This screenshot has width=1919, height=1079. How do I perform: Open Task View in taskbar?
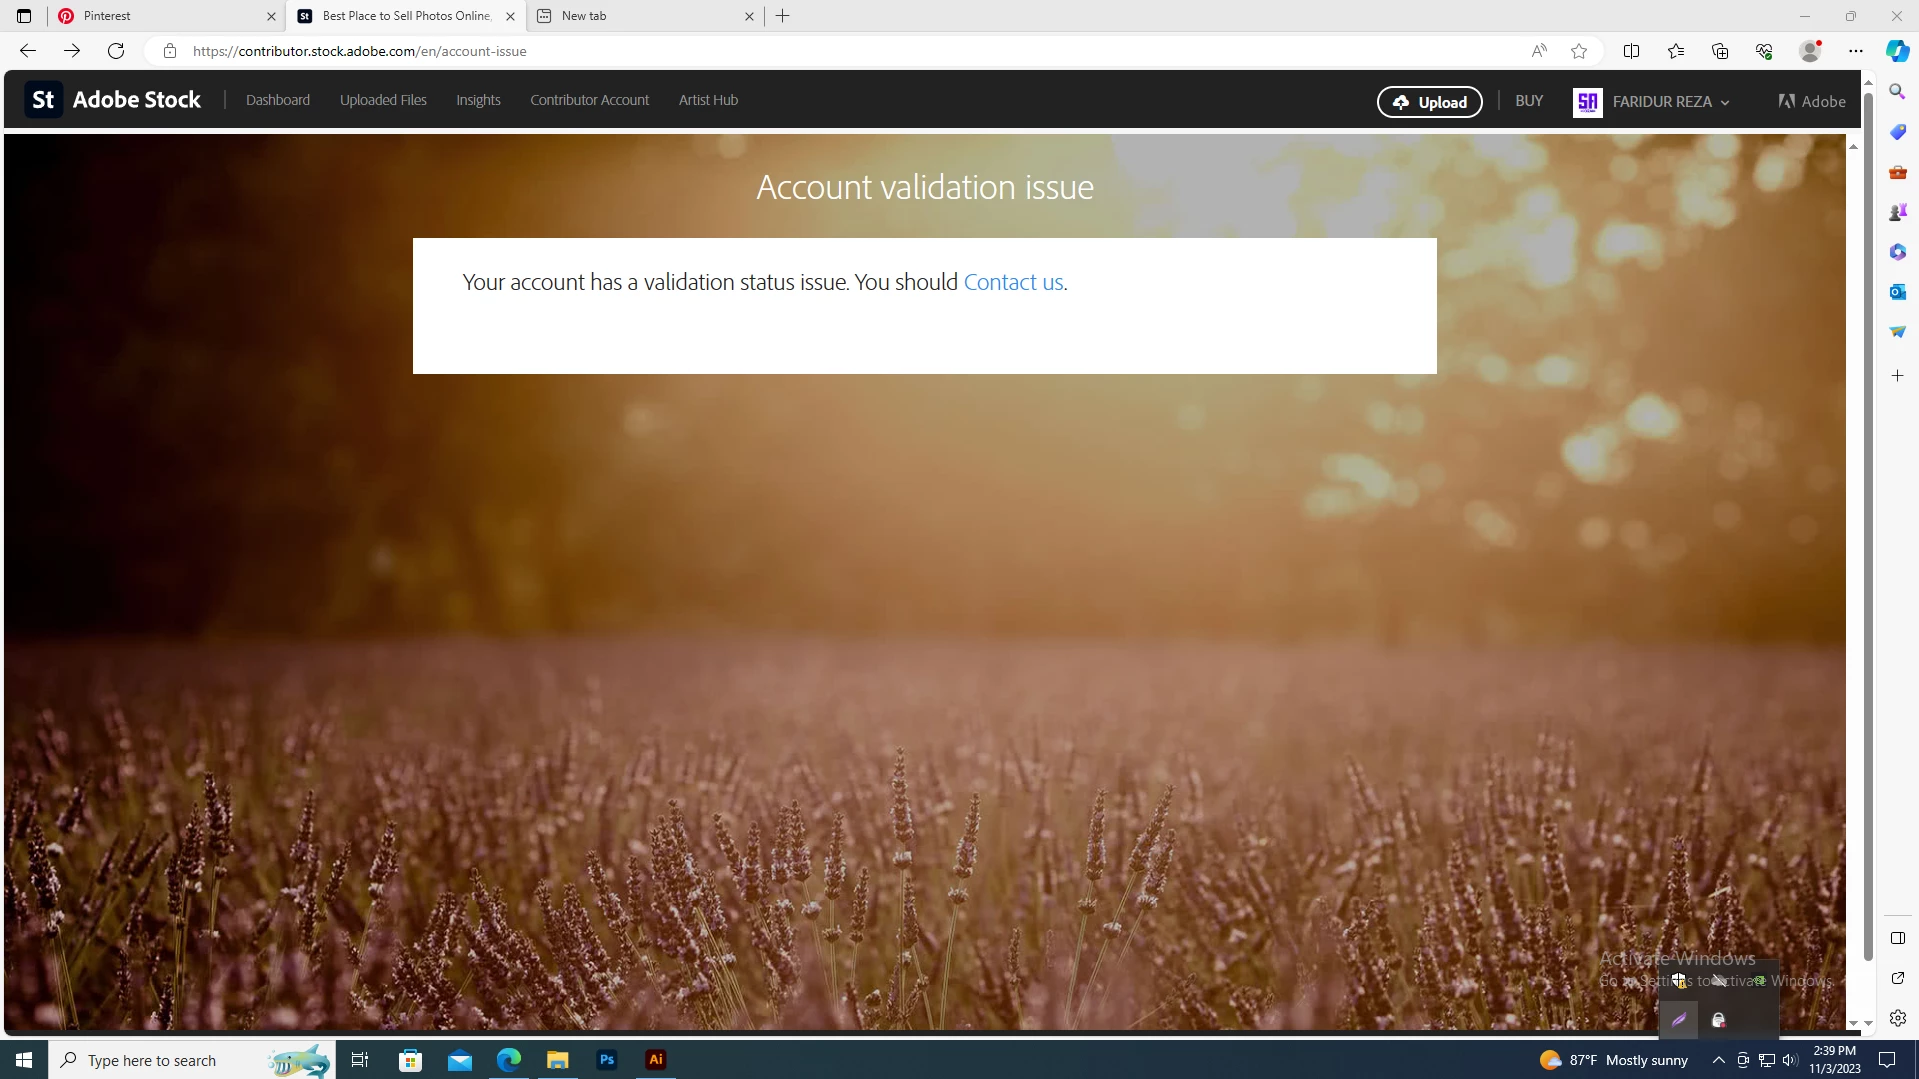[x=360, y=1060]
